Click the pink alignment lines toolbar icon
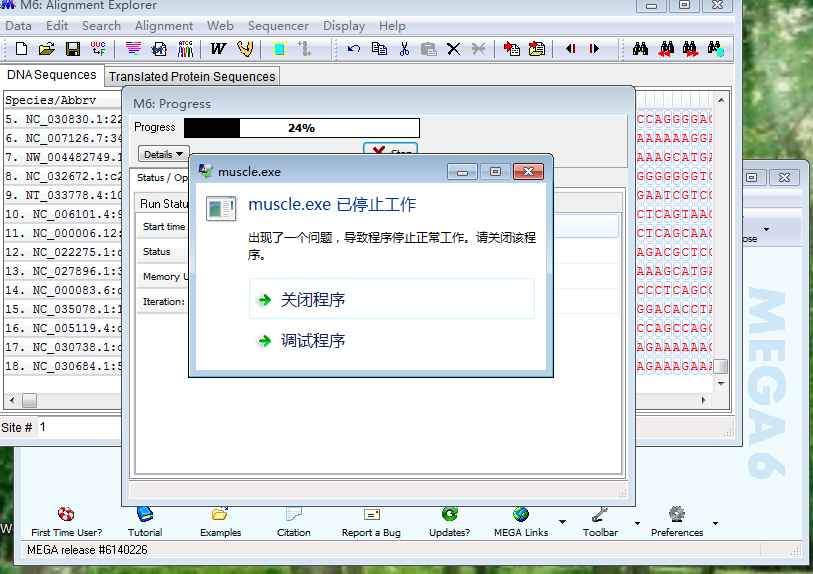The image size is (813, 574). (x=133, y=49)
